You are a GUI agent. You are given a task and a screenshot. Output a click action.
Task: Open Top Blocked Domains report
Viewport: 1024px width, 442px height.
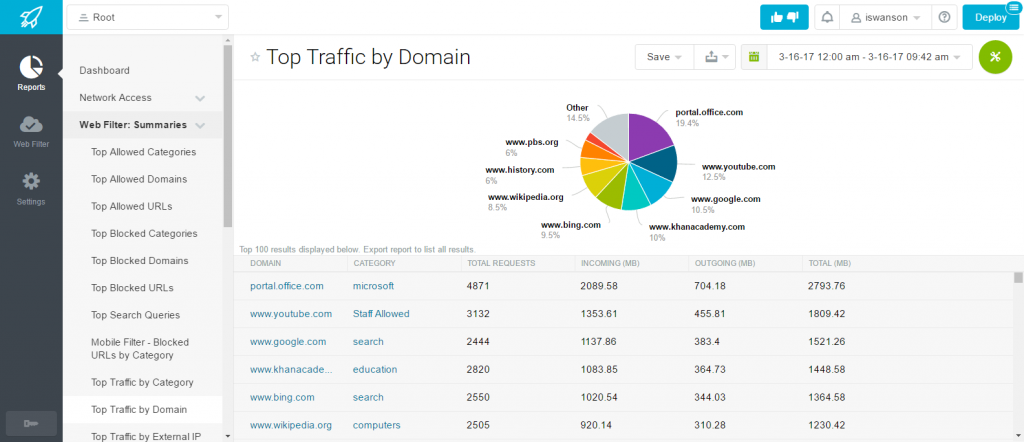pos(140,261)
